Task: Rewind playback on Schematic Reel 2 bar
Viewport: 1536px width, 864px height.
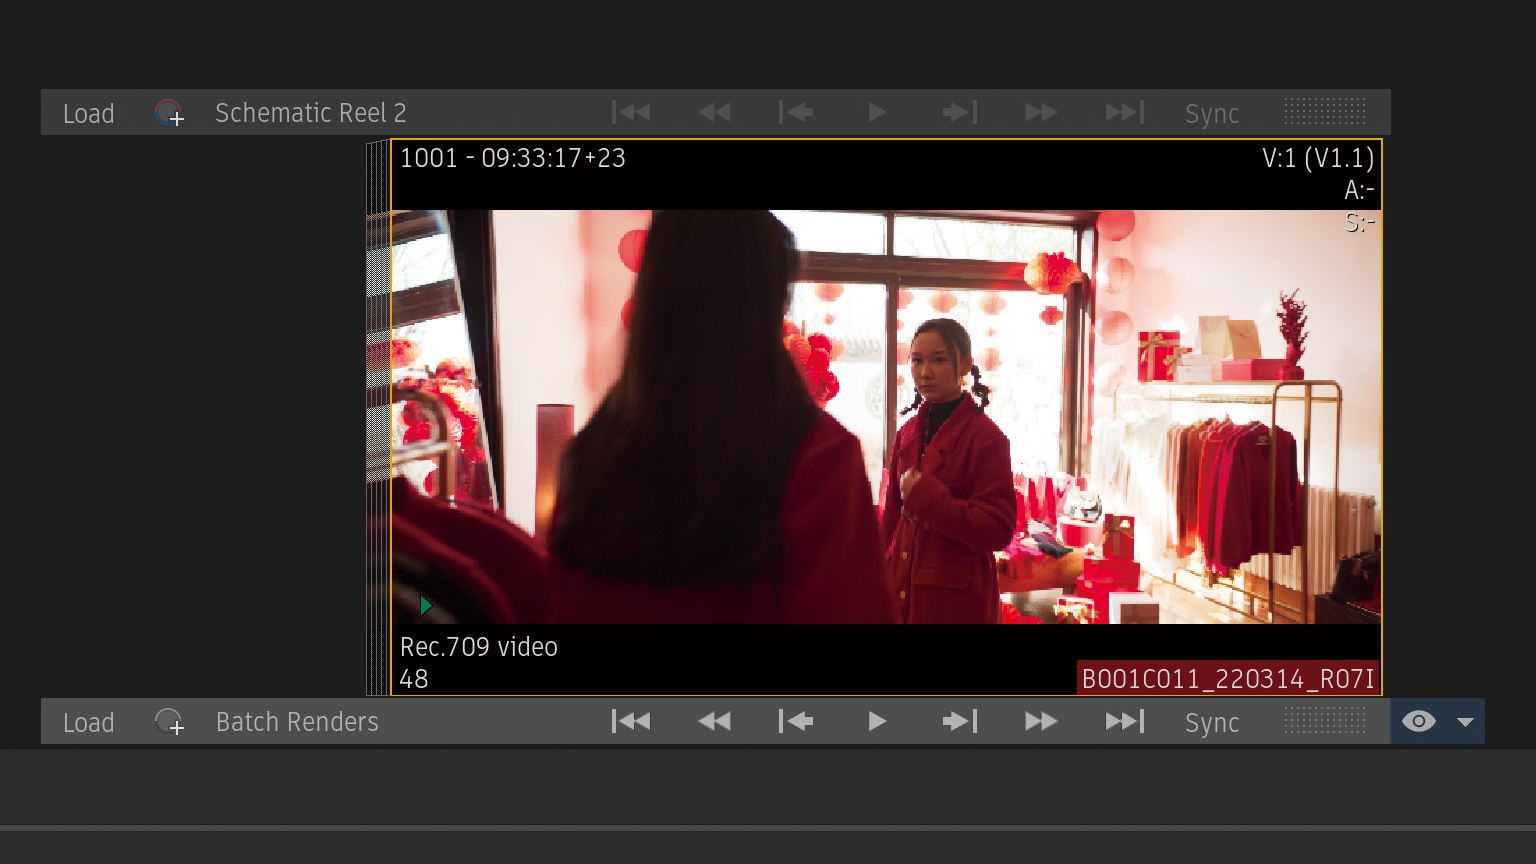Action: [x=714, y=112]
